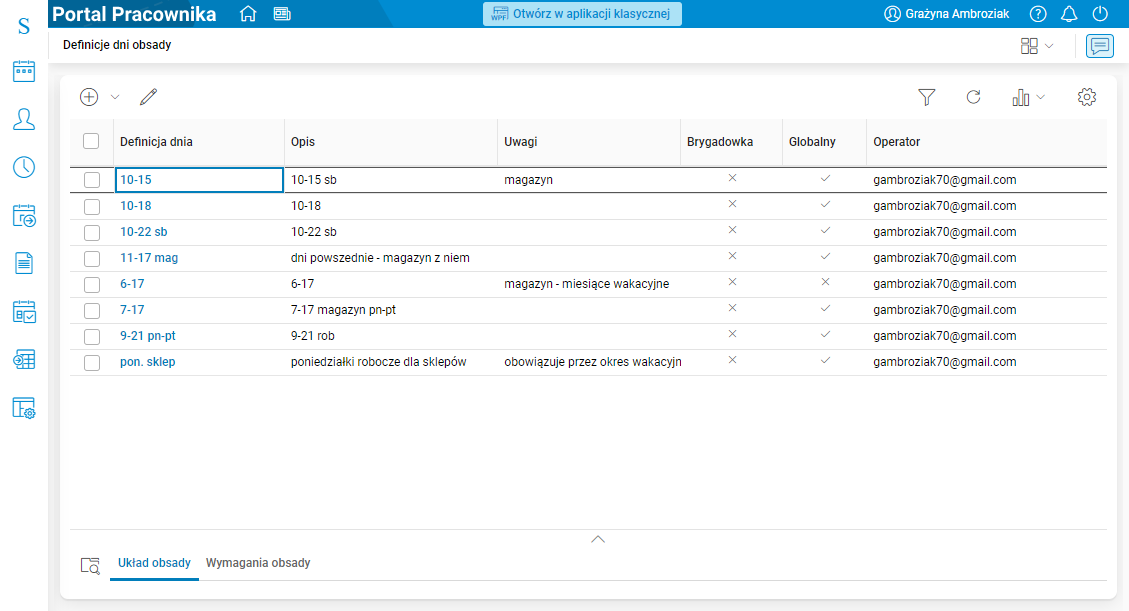Check the row 6-17 checkbox
Screen dimensions: 1129x611
click(x=91, y=284)
